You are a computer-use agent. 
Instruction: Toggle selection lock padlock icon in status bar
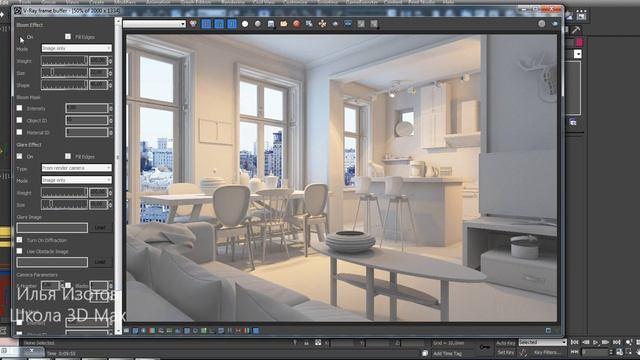pyautogui.click(x=306, y=343)
